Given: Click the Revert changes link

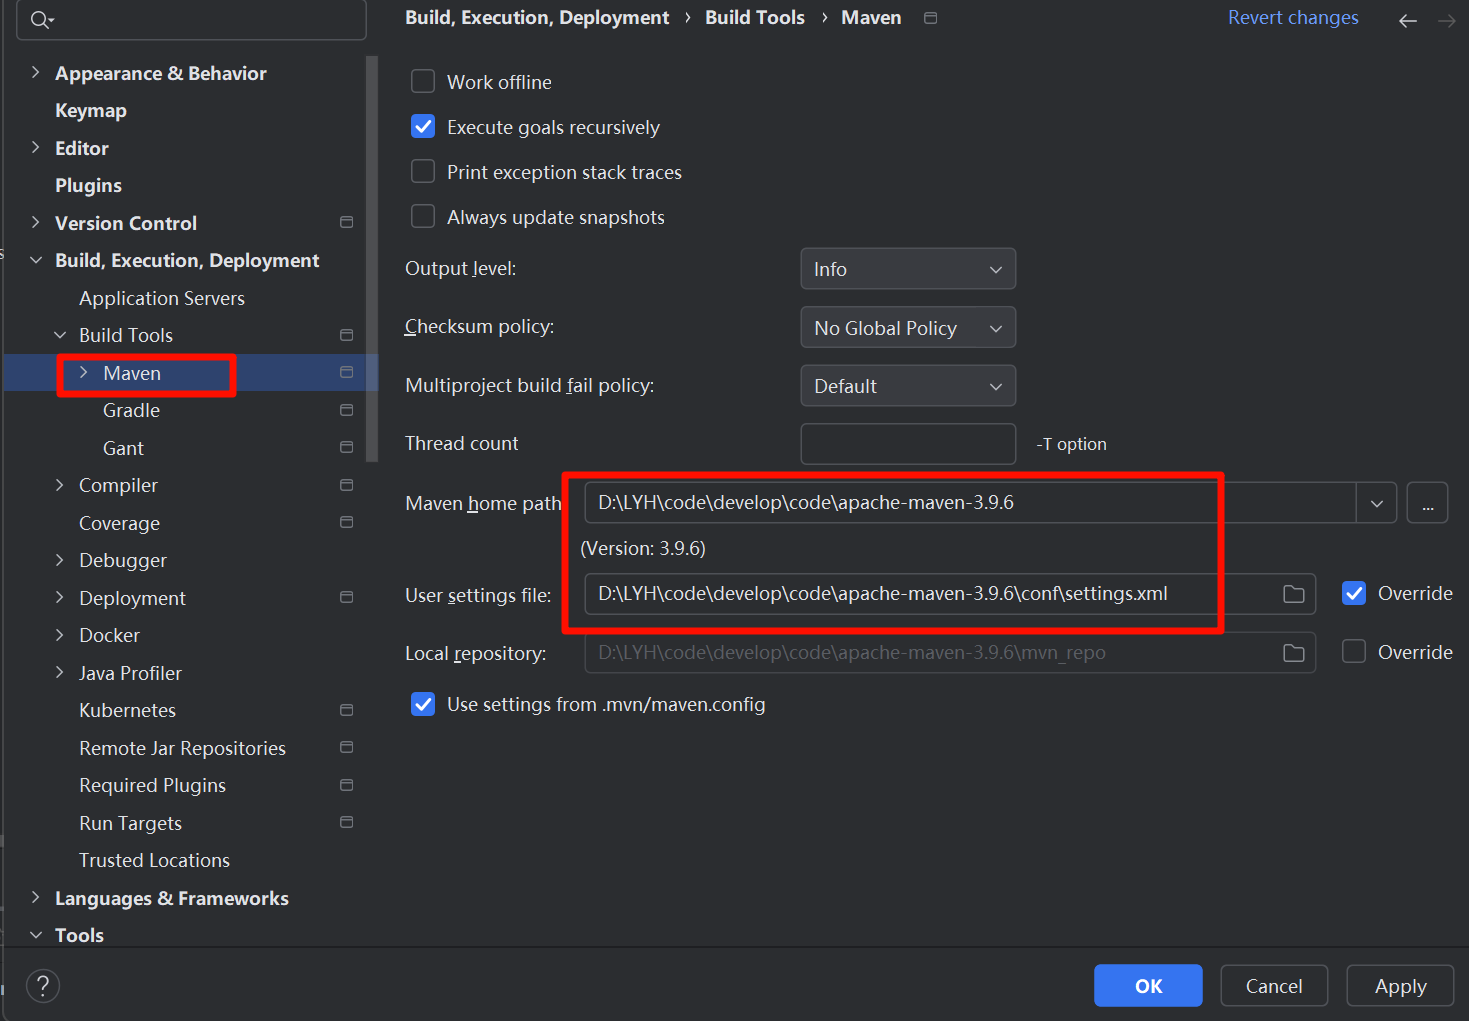Looking at the screenshot, I should click(x=1292, y=17).
